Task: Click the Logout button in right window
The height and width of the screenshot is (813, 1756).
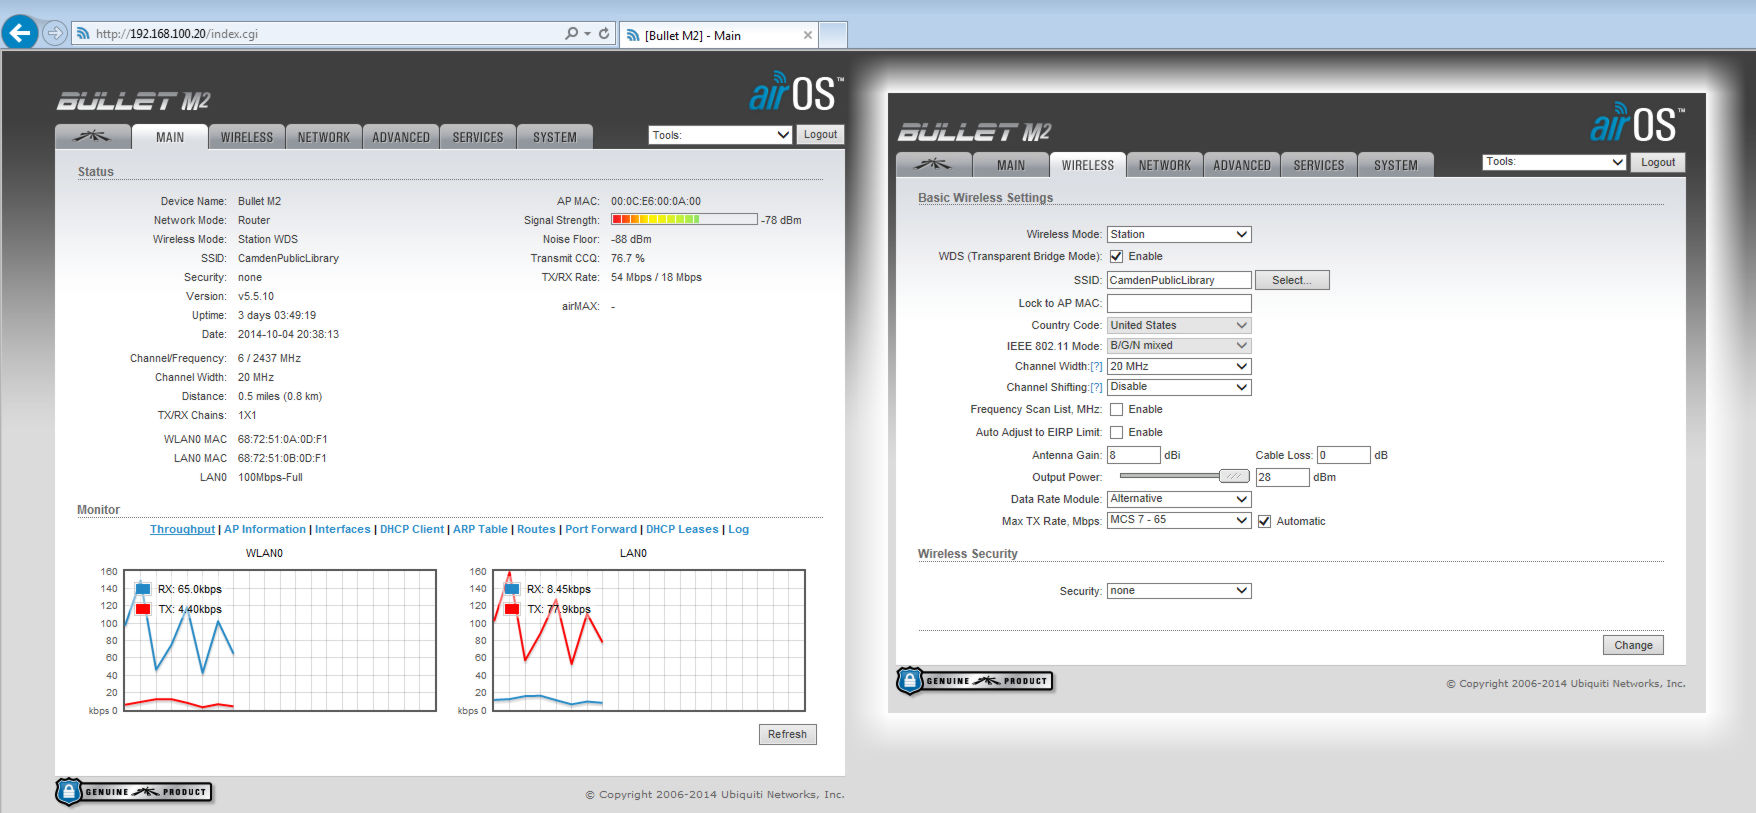Action: point(1658,162)
